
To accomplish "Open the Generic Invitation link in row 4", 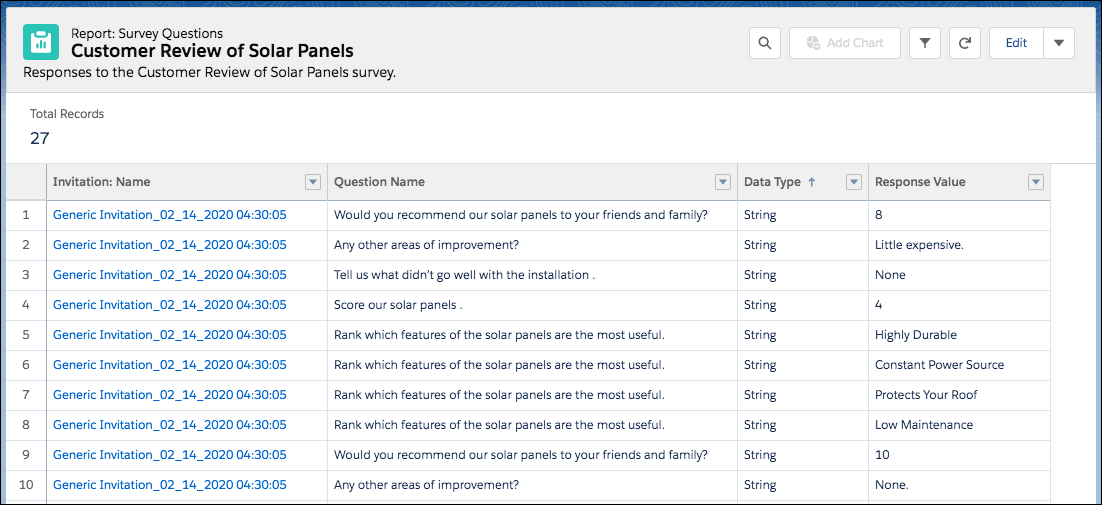I will point(169,305).
